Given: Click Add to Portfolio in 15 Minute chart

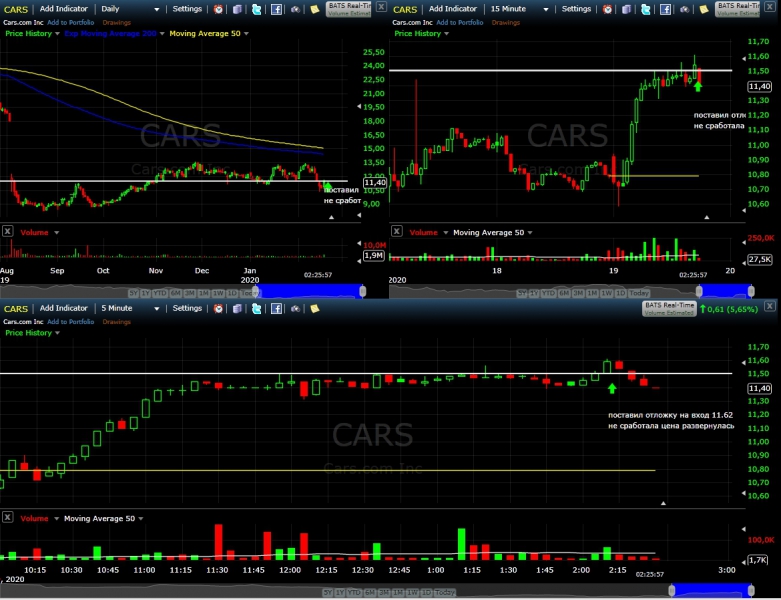Looking at the screenshot, I should pyautogui.click(x=459, y=22).
